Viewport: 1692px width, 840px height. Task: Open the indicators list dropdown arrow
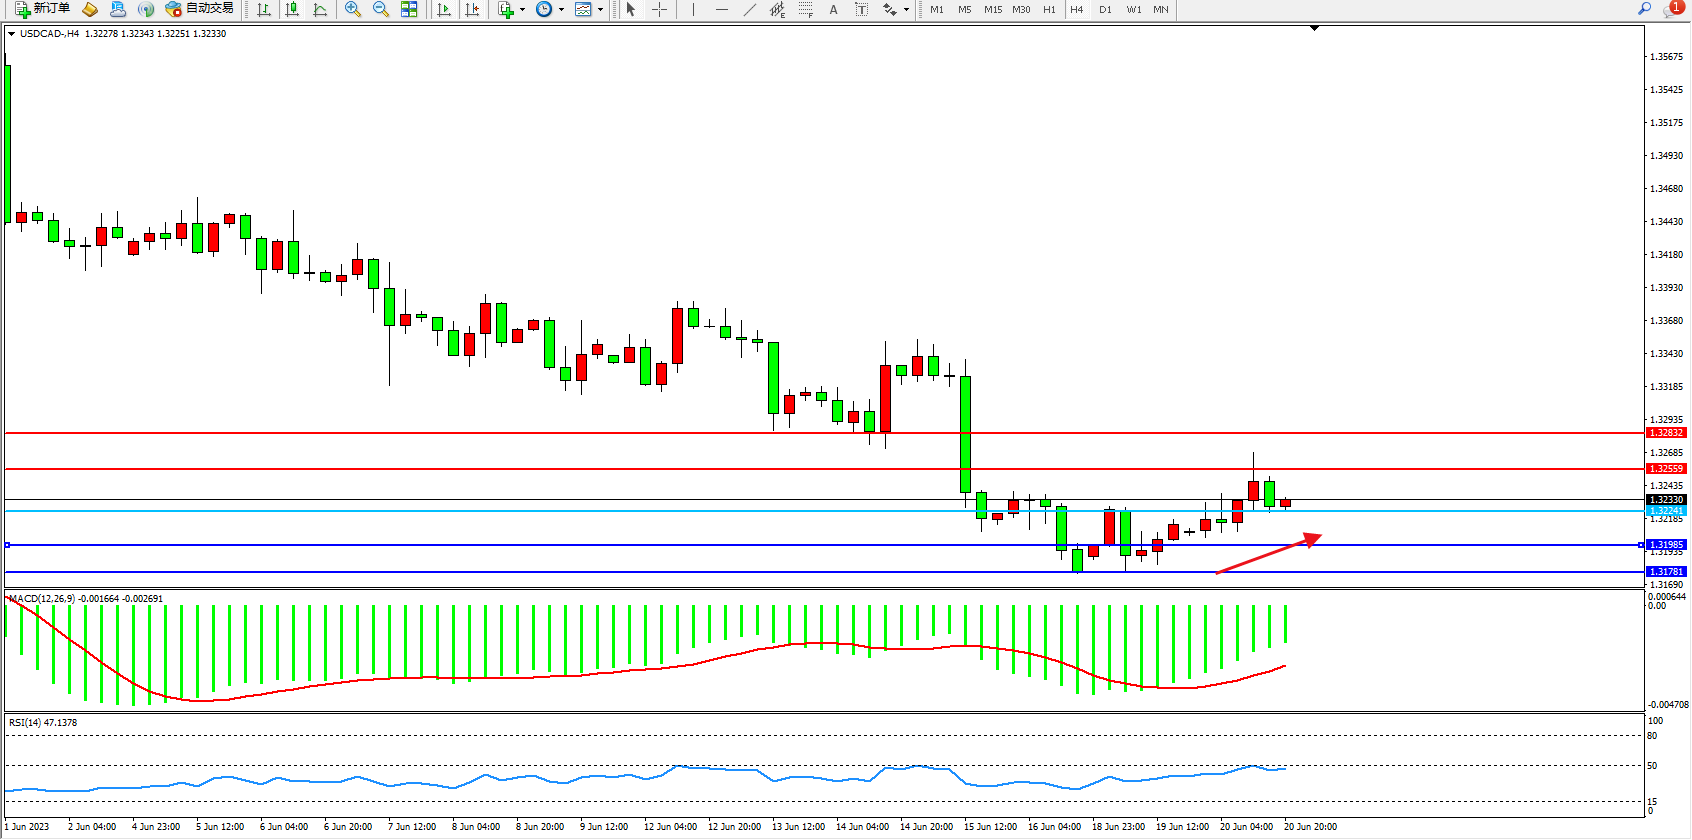(522, 9)
